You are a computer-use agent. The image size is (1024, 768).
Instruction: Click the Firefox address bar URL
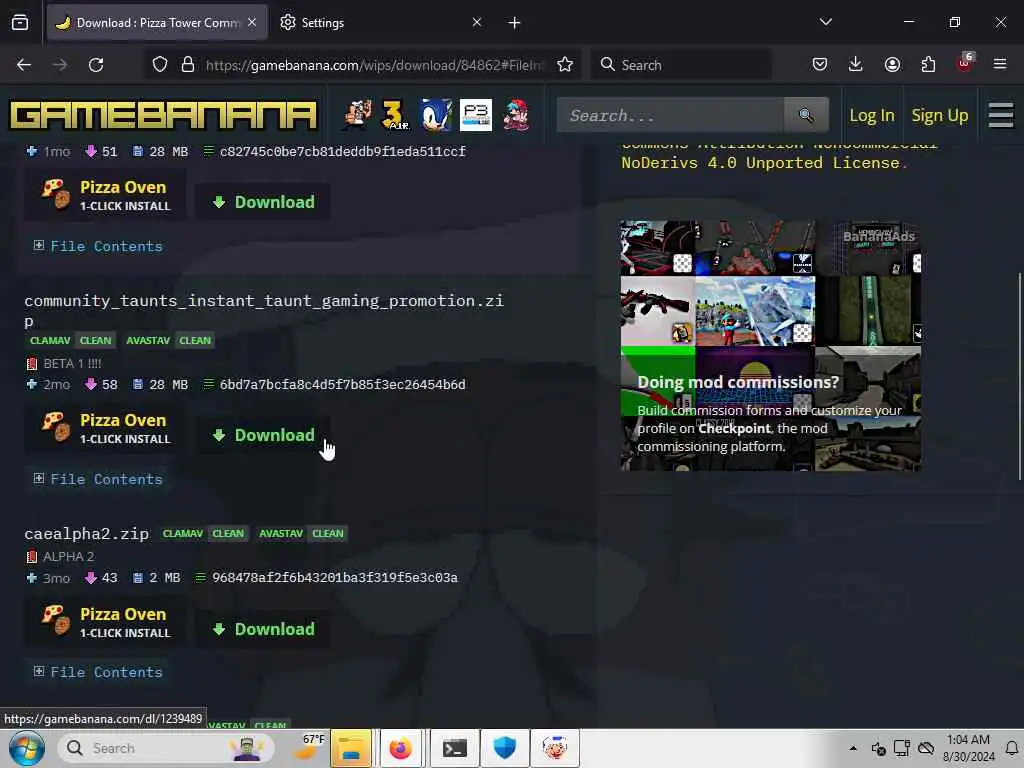point(374,65)
